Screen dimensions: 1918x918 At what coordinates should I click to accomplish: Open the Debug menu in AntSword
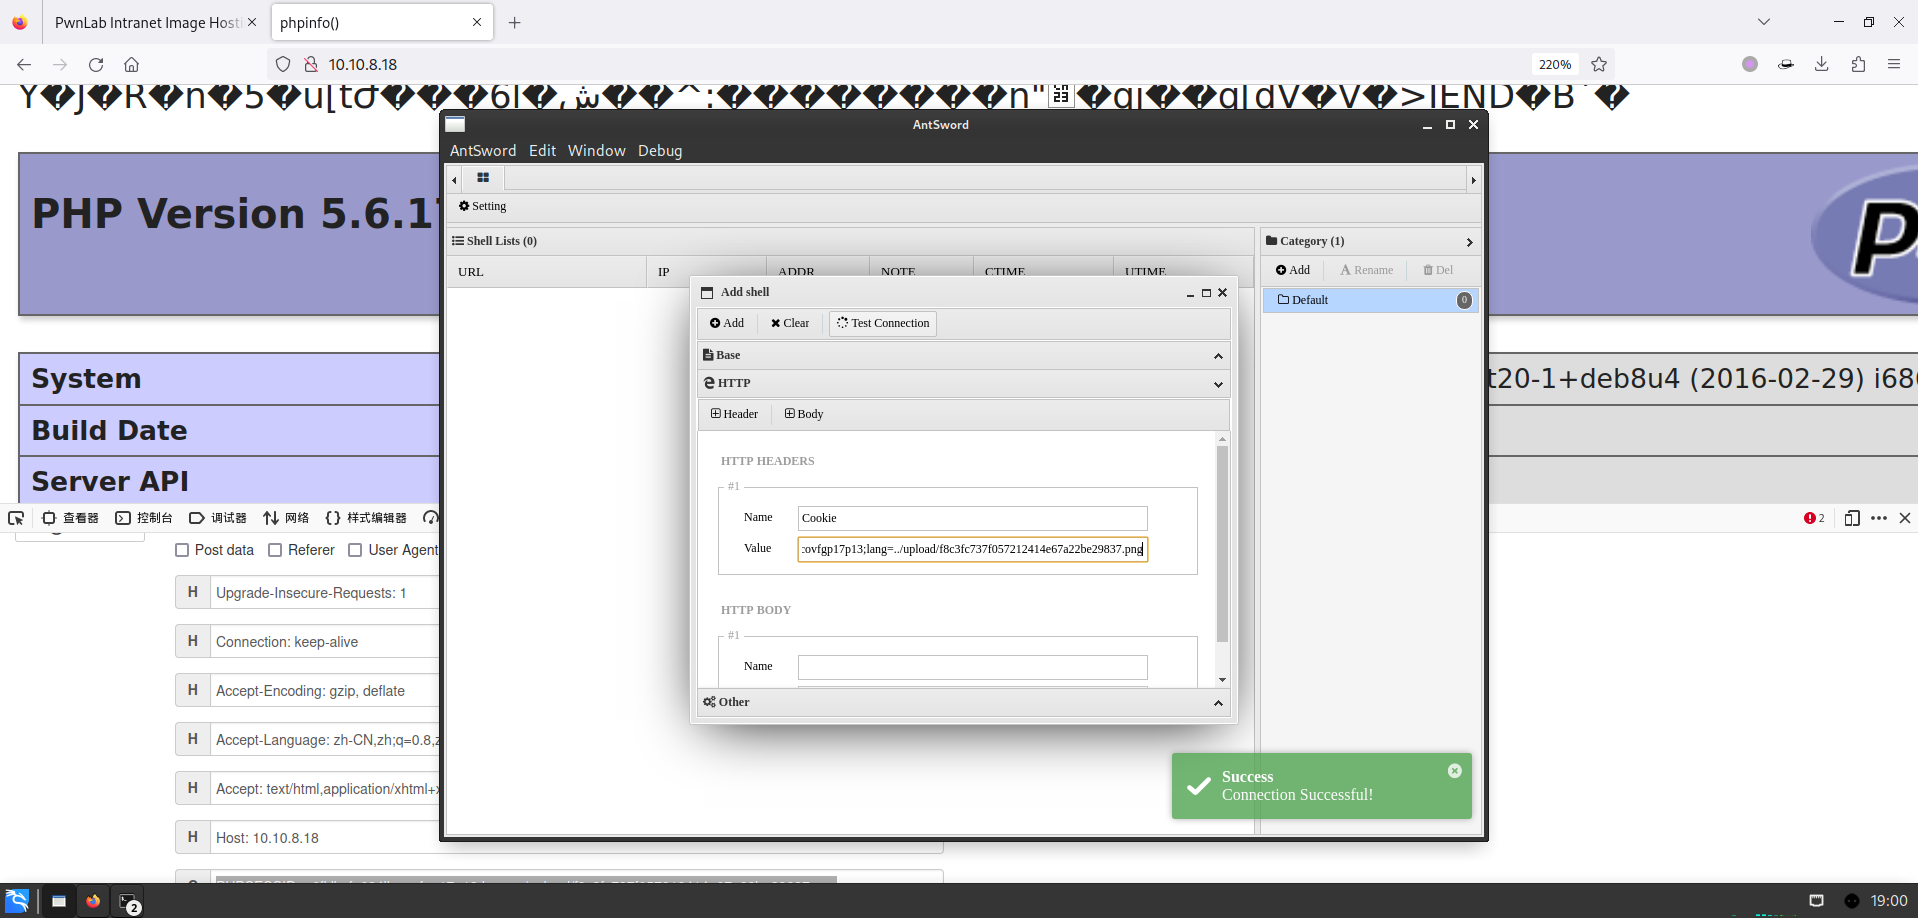click(x=660, y=151)
